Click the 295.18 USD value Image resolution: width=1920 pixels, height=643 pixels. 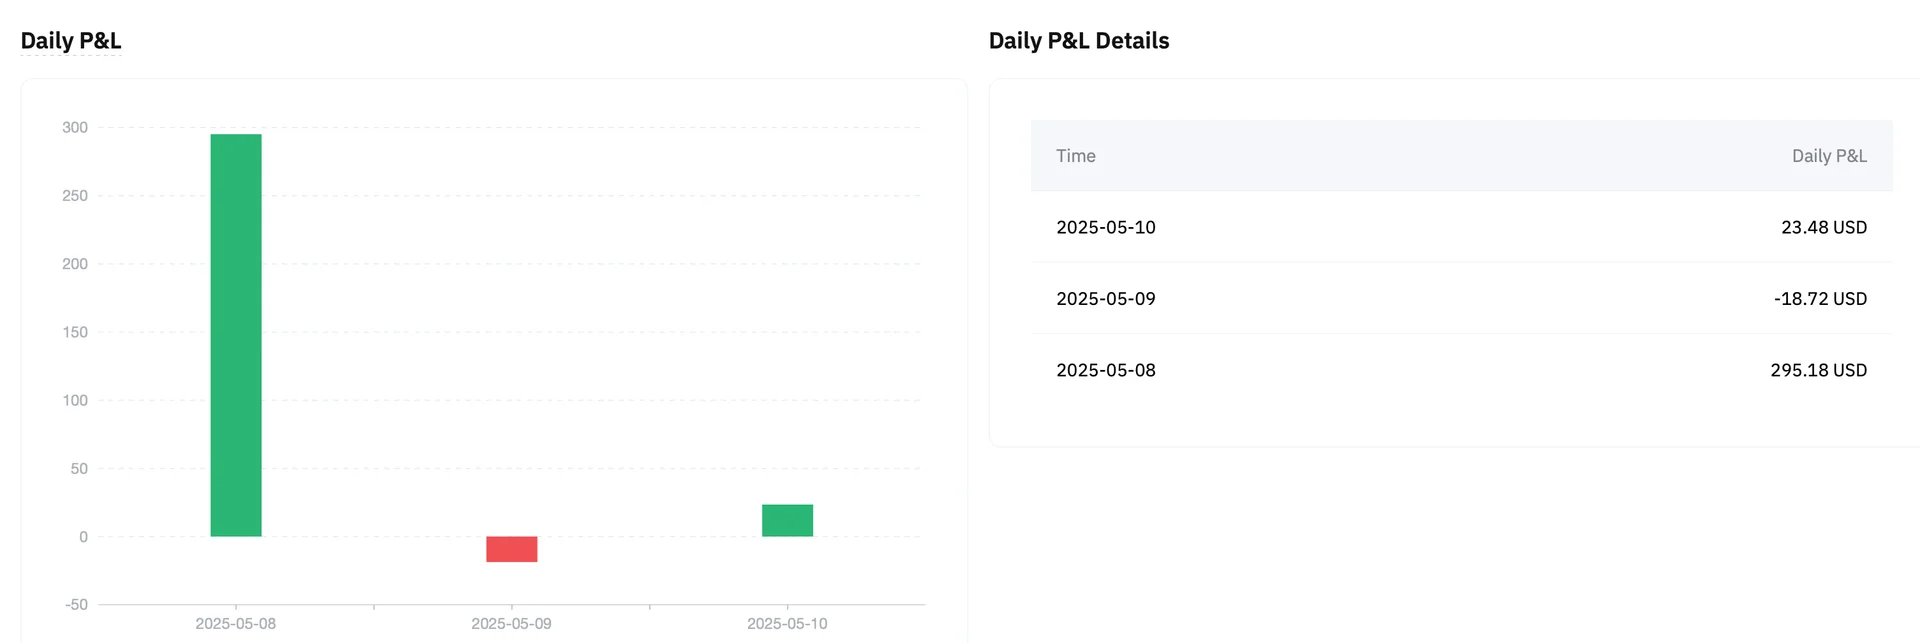pos(1818,370)
